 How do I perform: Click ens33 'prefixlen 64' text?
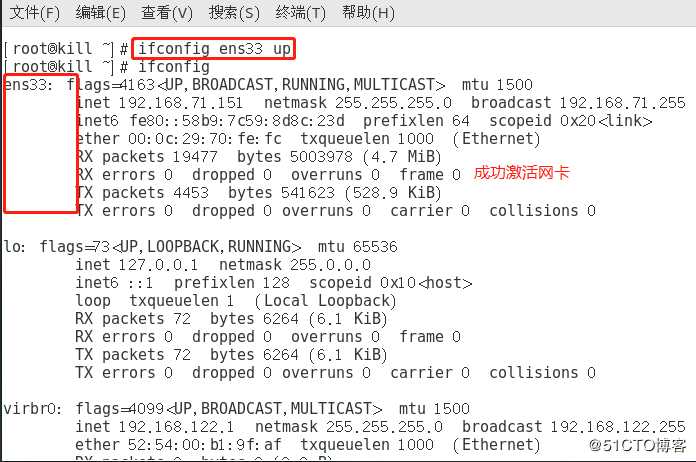(x=416, y=121)
